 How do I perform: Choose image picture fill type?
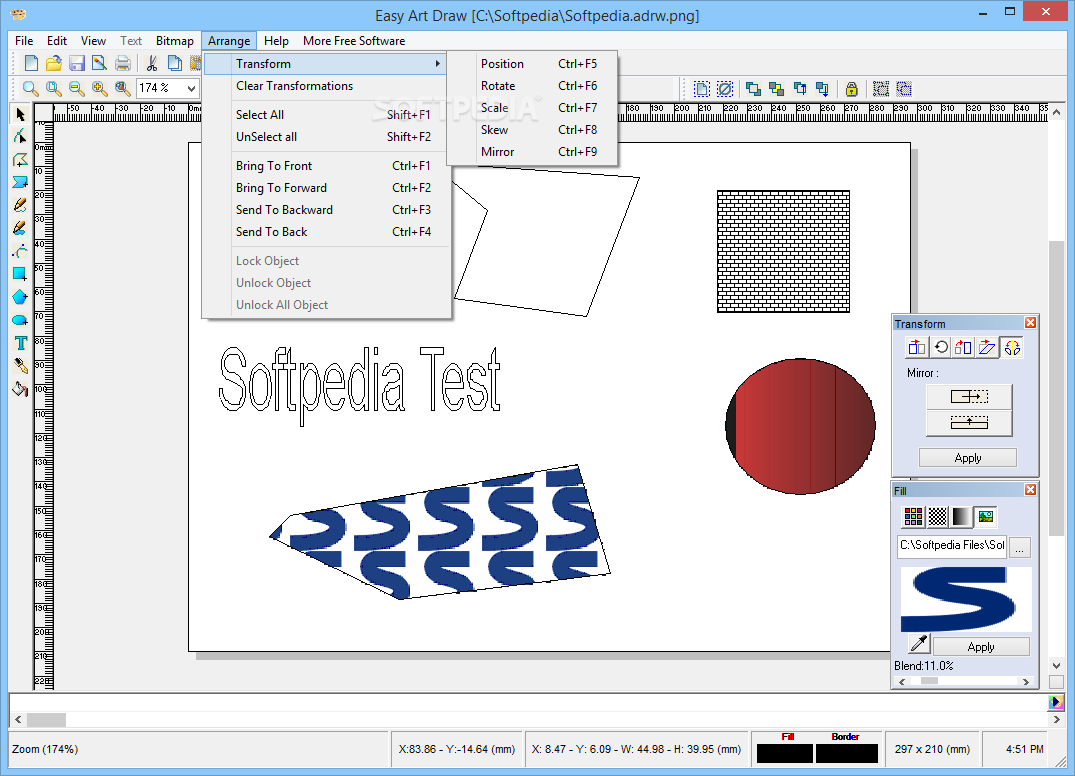click(986, 517)
